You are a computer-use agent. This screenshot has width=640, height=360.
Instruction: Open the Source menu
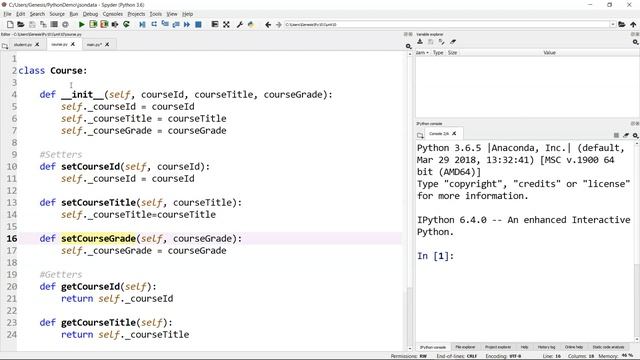(x=57, y=14)
